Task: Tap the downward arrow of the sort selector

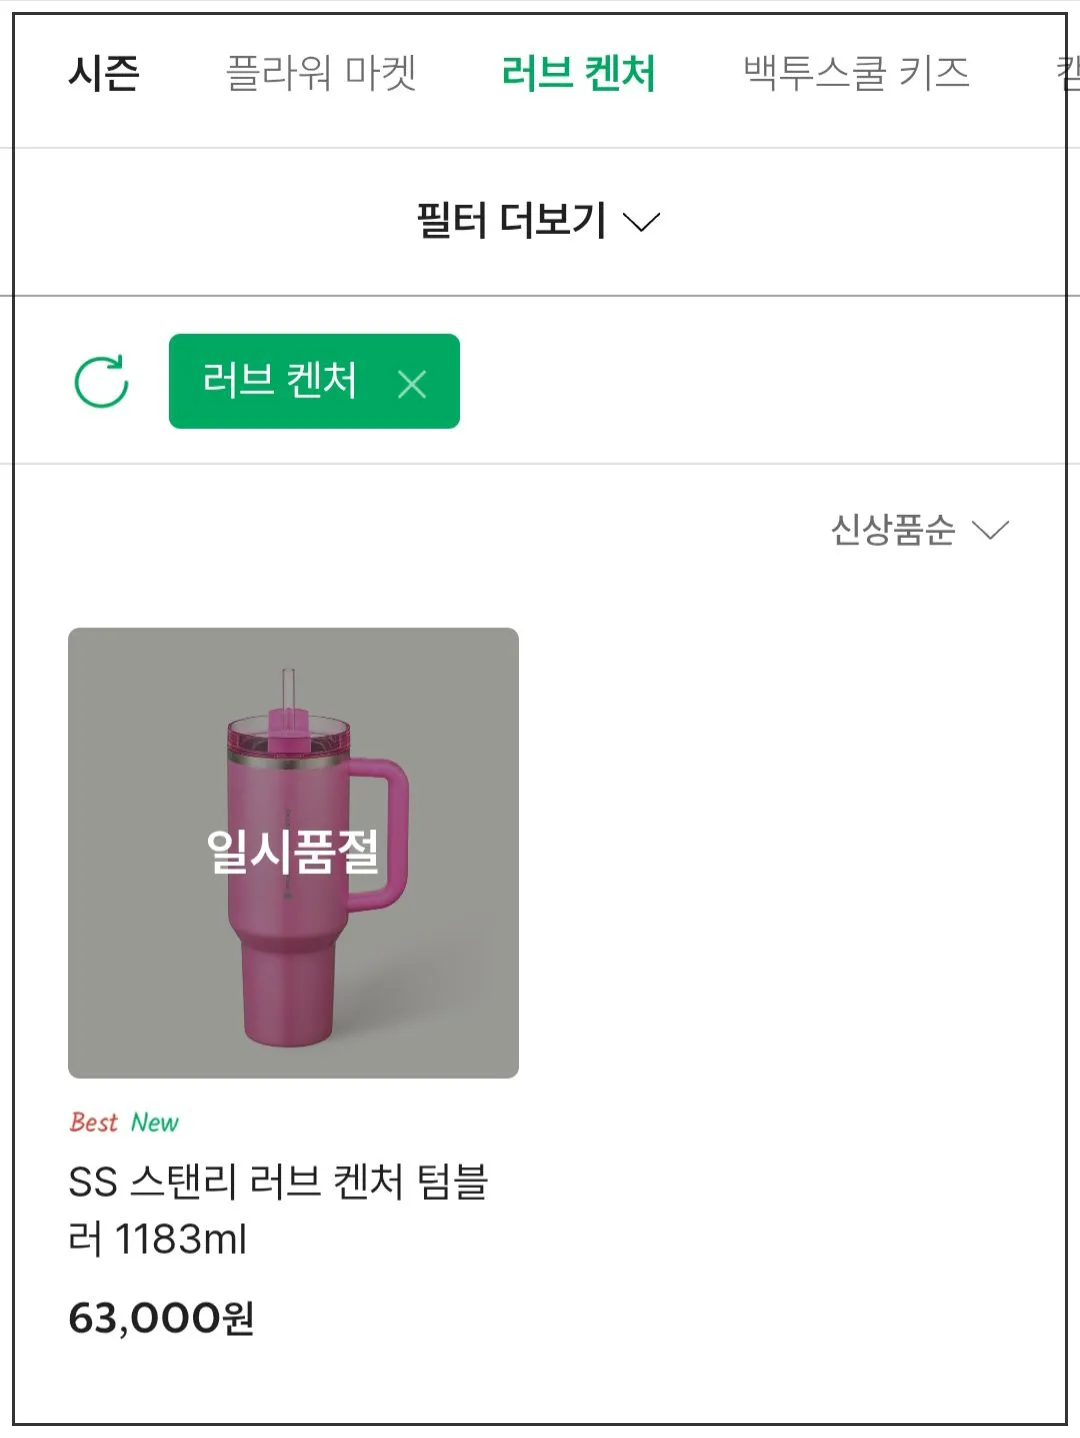Action: coord(991,531)
